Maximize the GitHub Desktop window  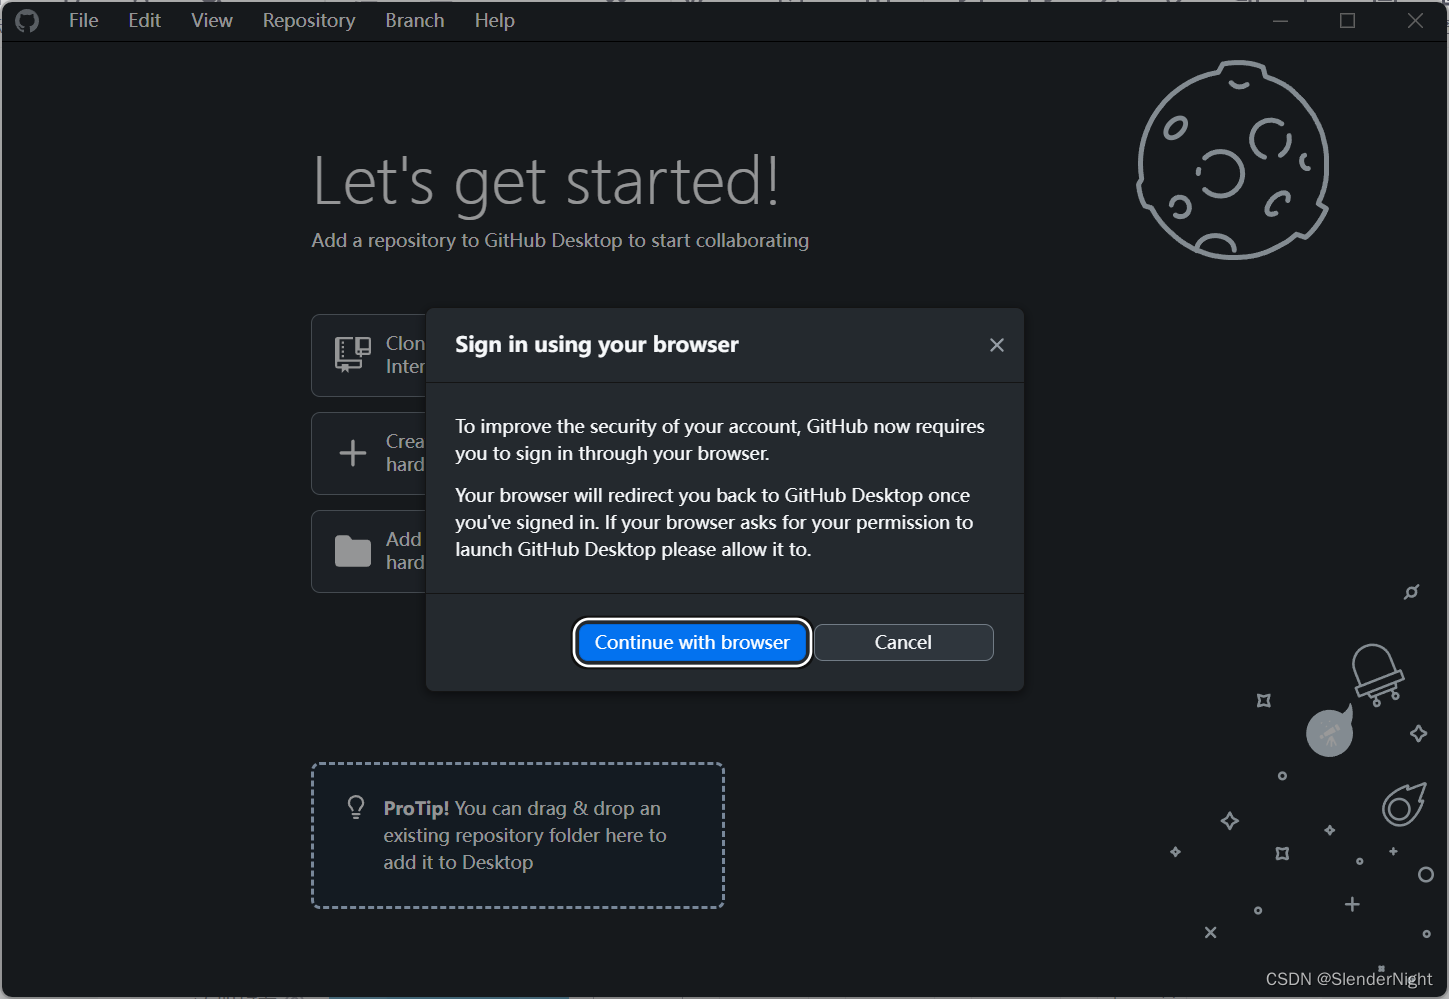tap(1347, 20)
